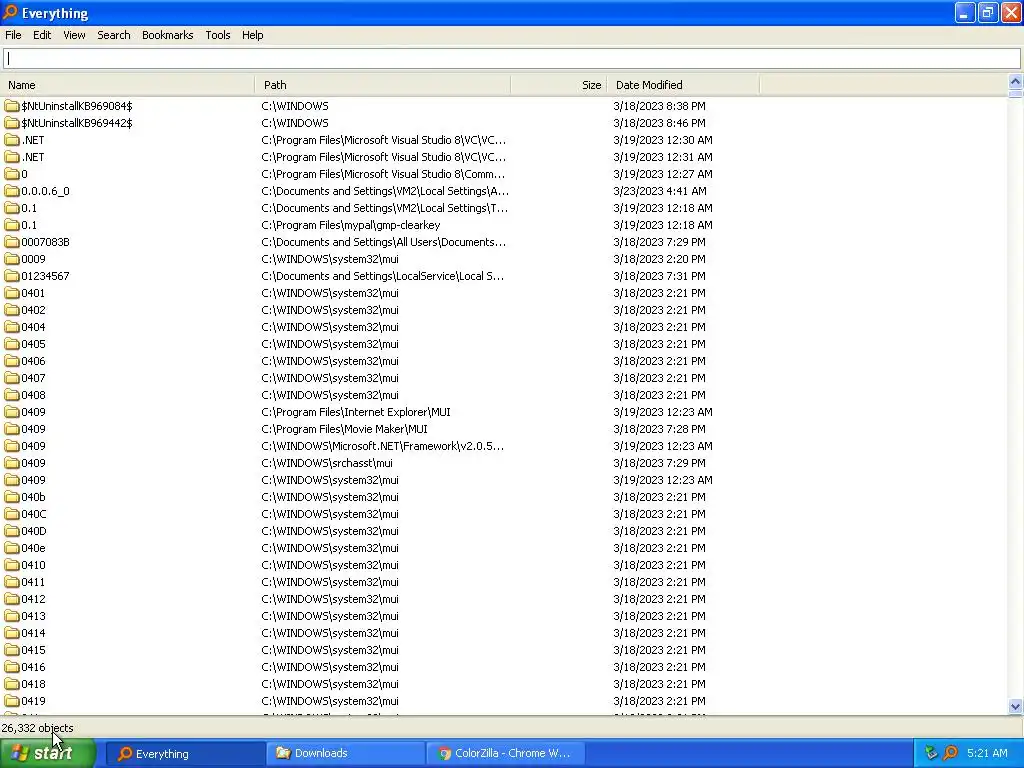Click folder icon of .NET dated 12:30 AM

[x=12, y=140]
